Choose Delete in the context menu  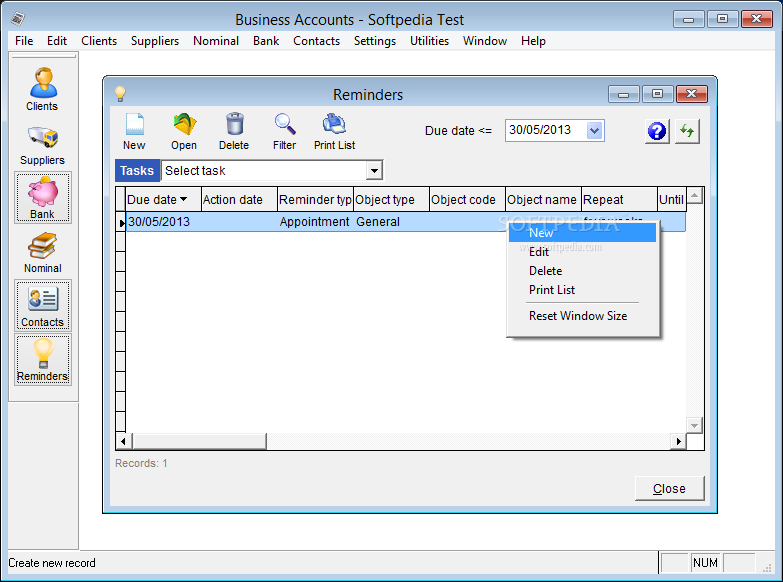(x=582, y=271)
